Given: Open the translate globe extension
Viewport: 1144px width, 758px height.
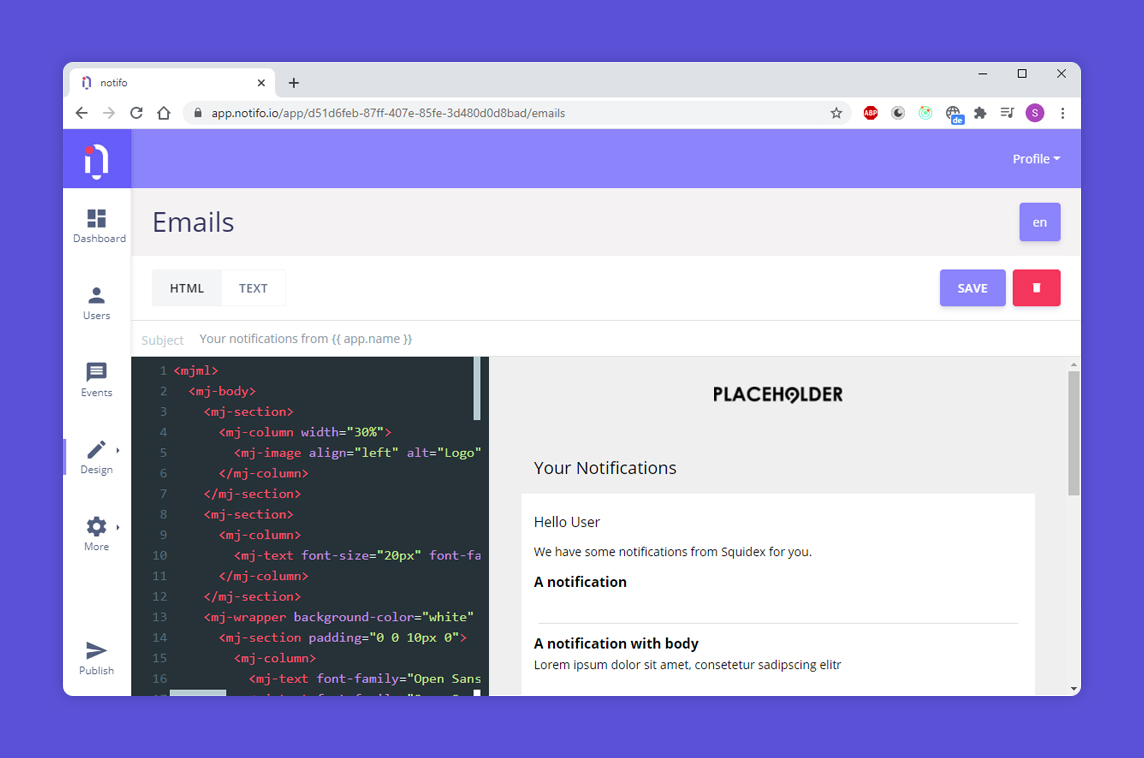Looking at the screenshot, I should [954, 114].
